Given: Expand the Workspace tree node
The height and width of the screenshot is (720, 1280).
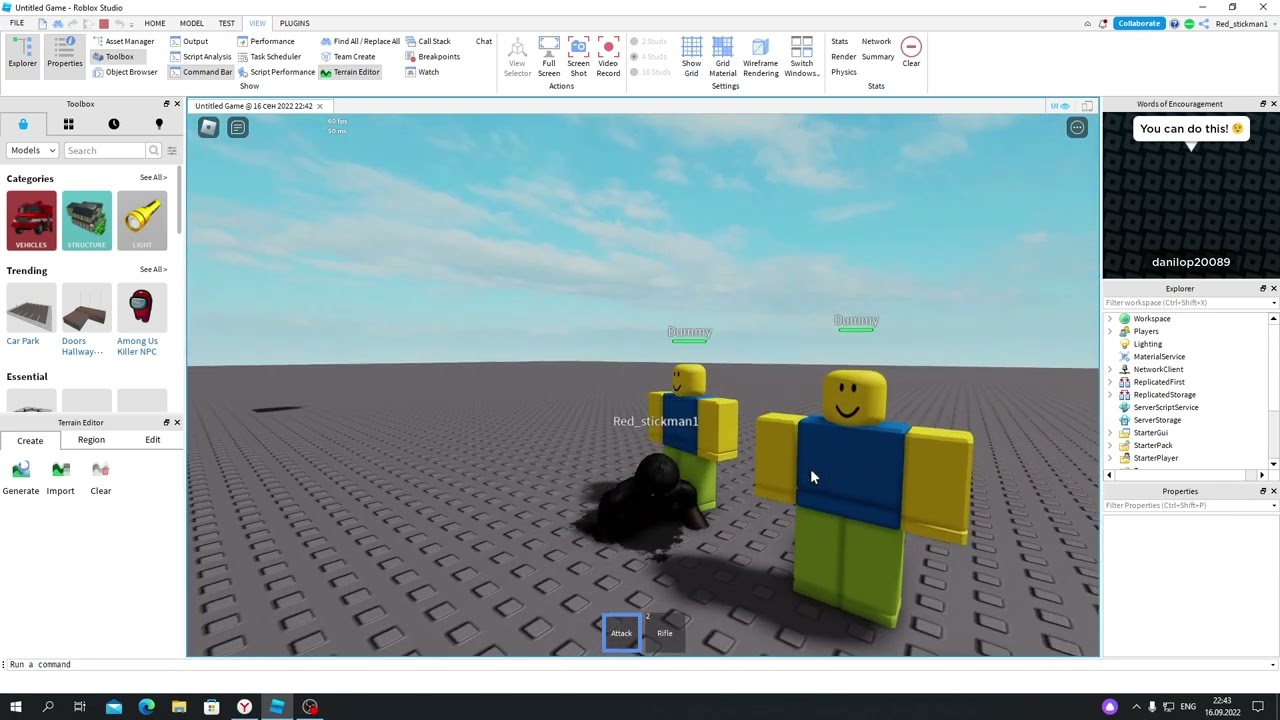Looking at the screenshot, I should [1110, 319].
